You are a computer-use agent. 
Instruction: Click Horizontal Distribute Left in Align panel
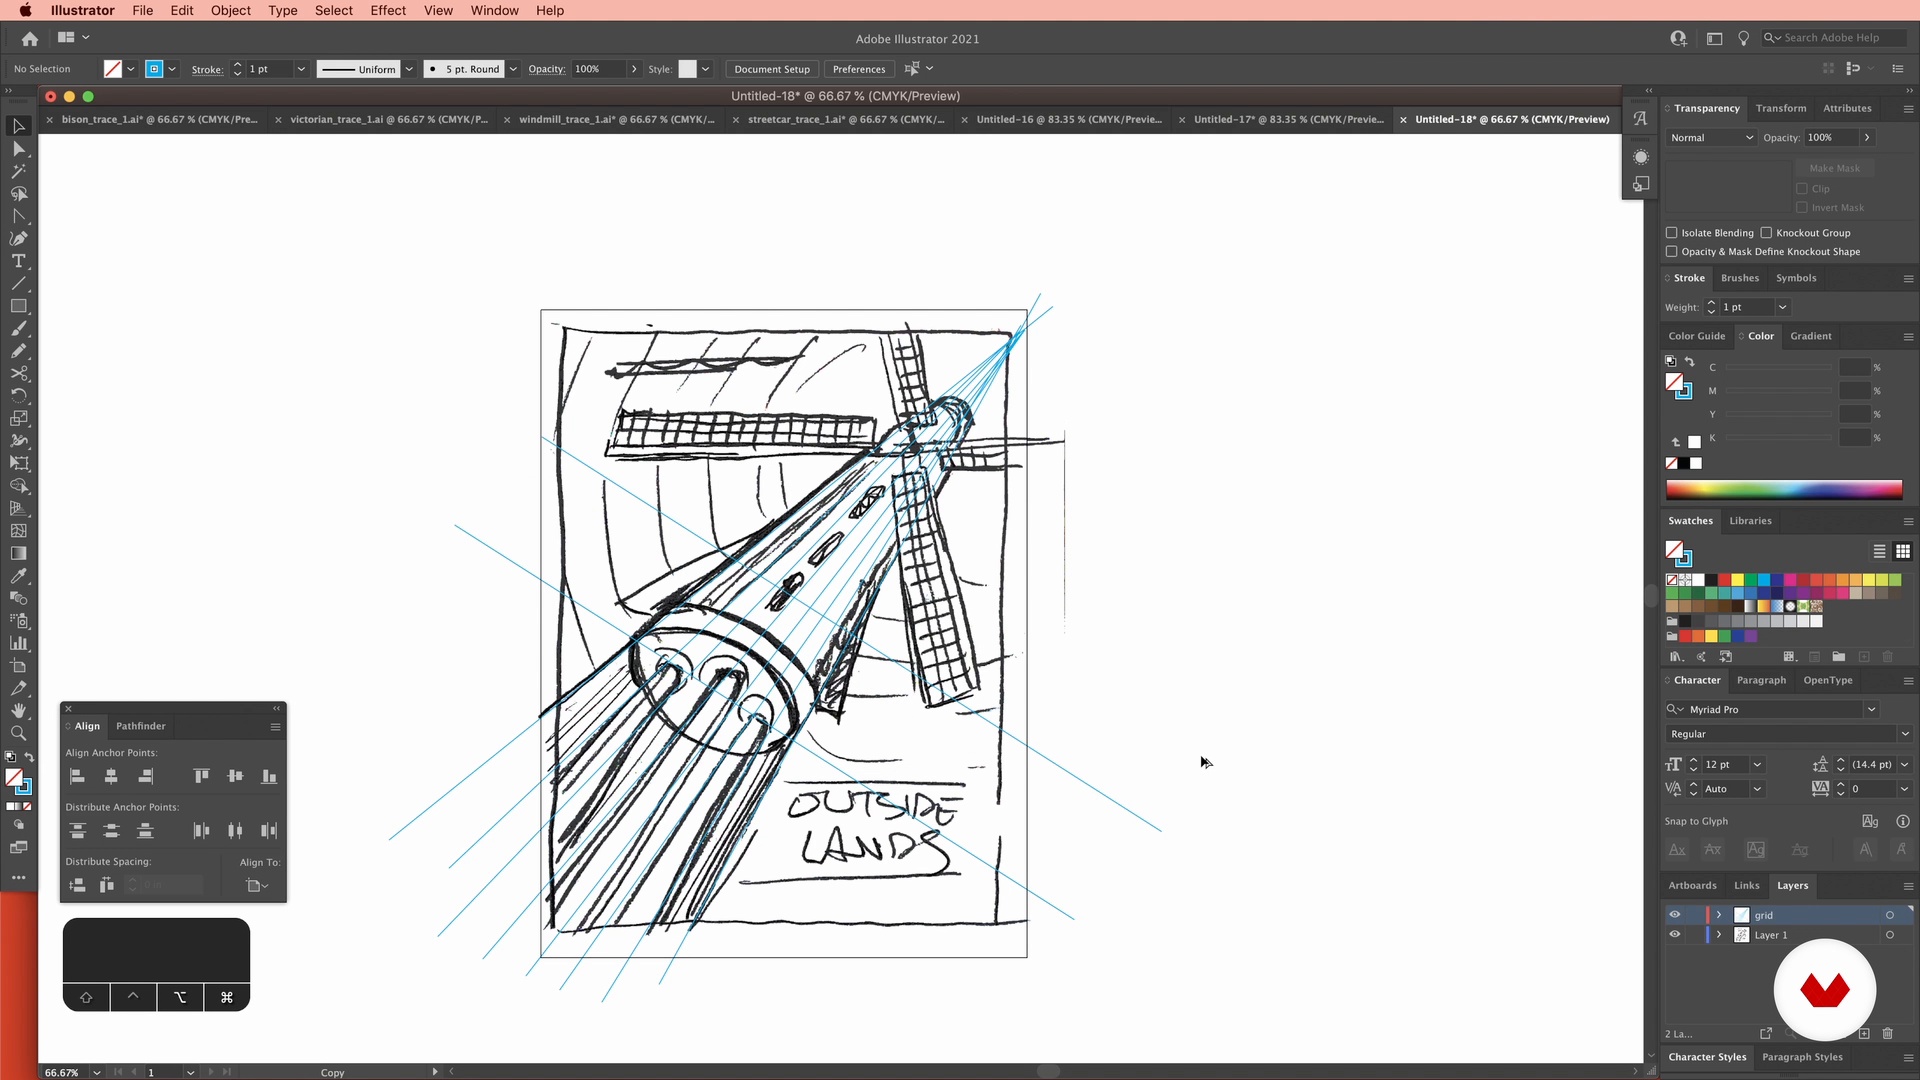tap(201, 831)
